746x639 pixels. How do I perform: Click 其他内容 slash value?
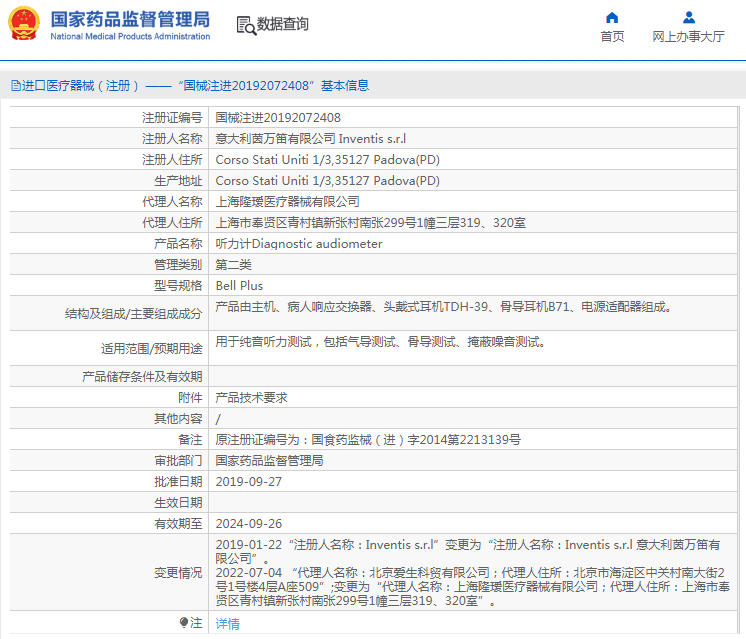pyautogui.click(x=218, y=419)
